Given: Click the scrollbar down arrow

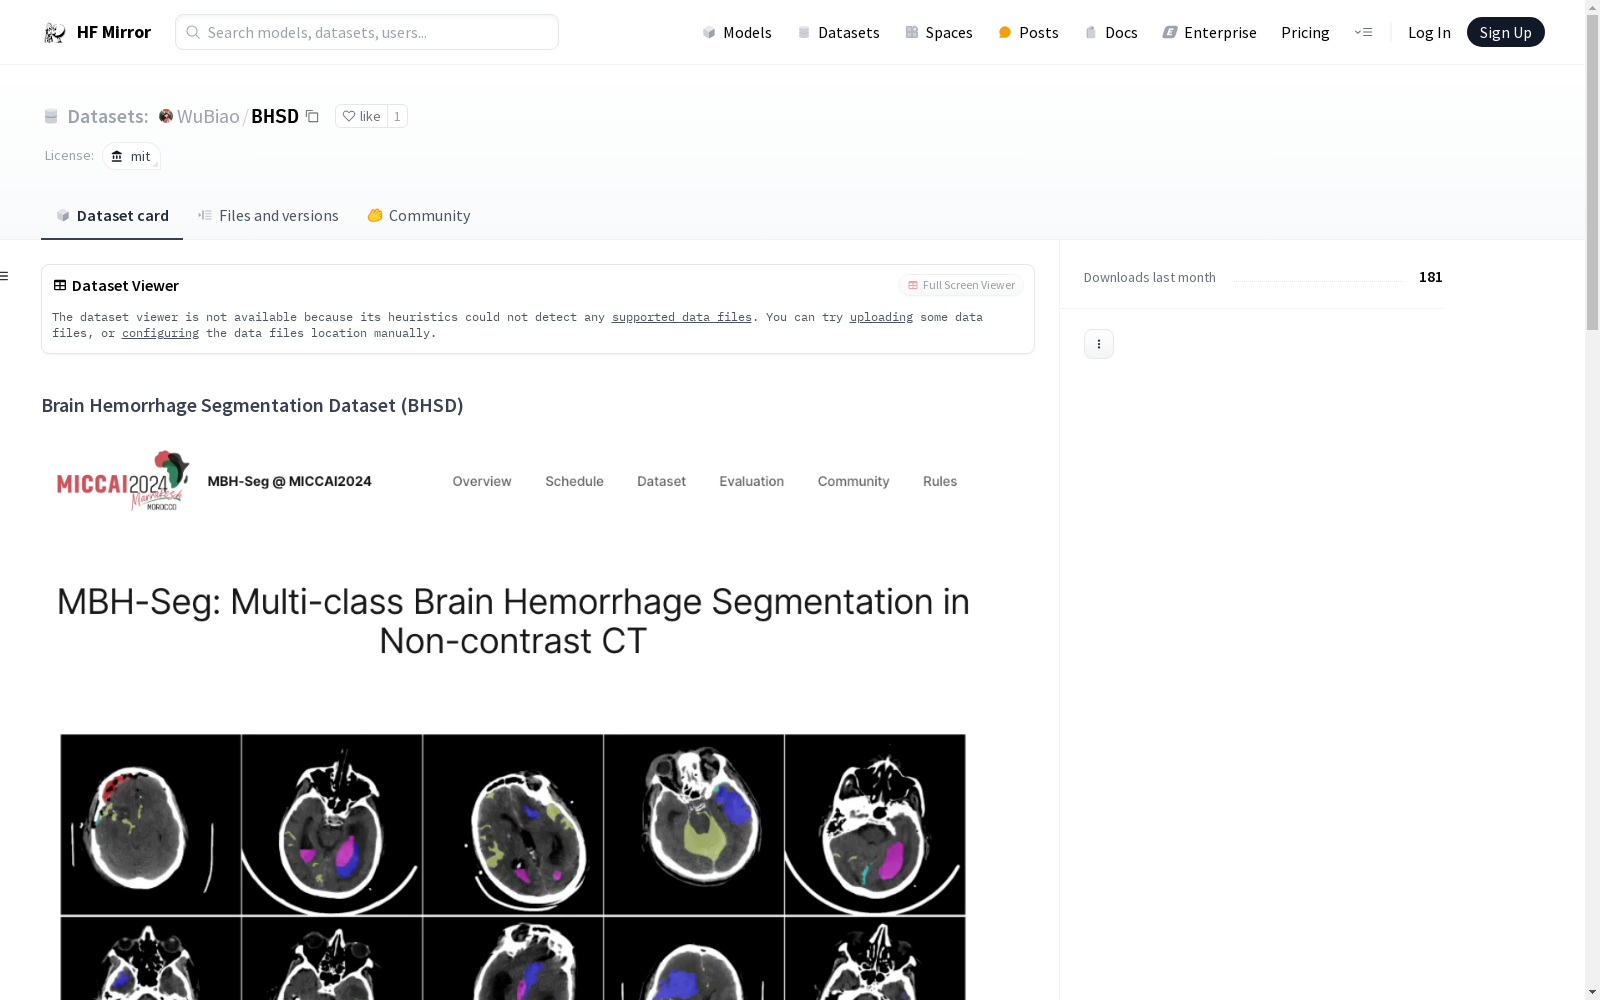Looking at the screenshot, I should [x=1592, y=992].
